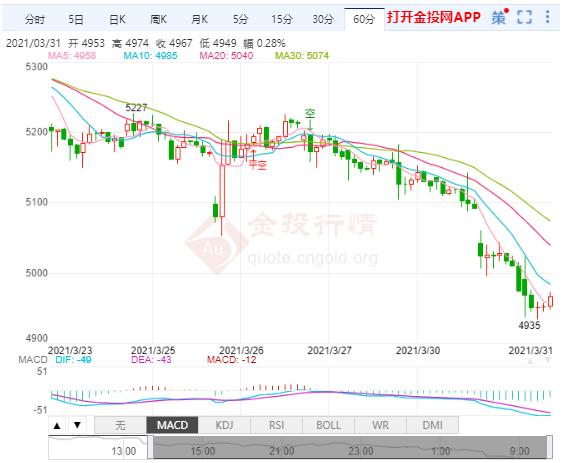
Task: Click the MACD: -12 value label
Action: (x=231, y=360)
